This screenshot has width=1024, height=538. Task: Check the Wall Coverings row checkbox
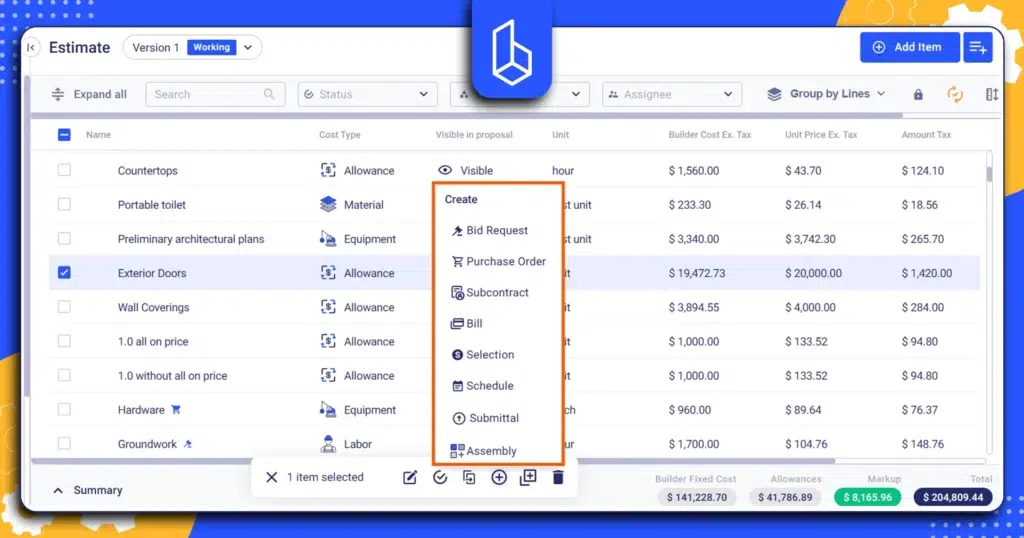click(64, 307)
